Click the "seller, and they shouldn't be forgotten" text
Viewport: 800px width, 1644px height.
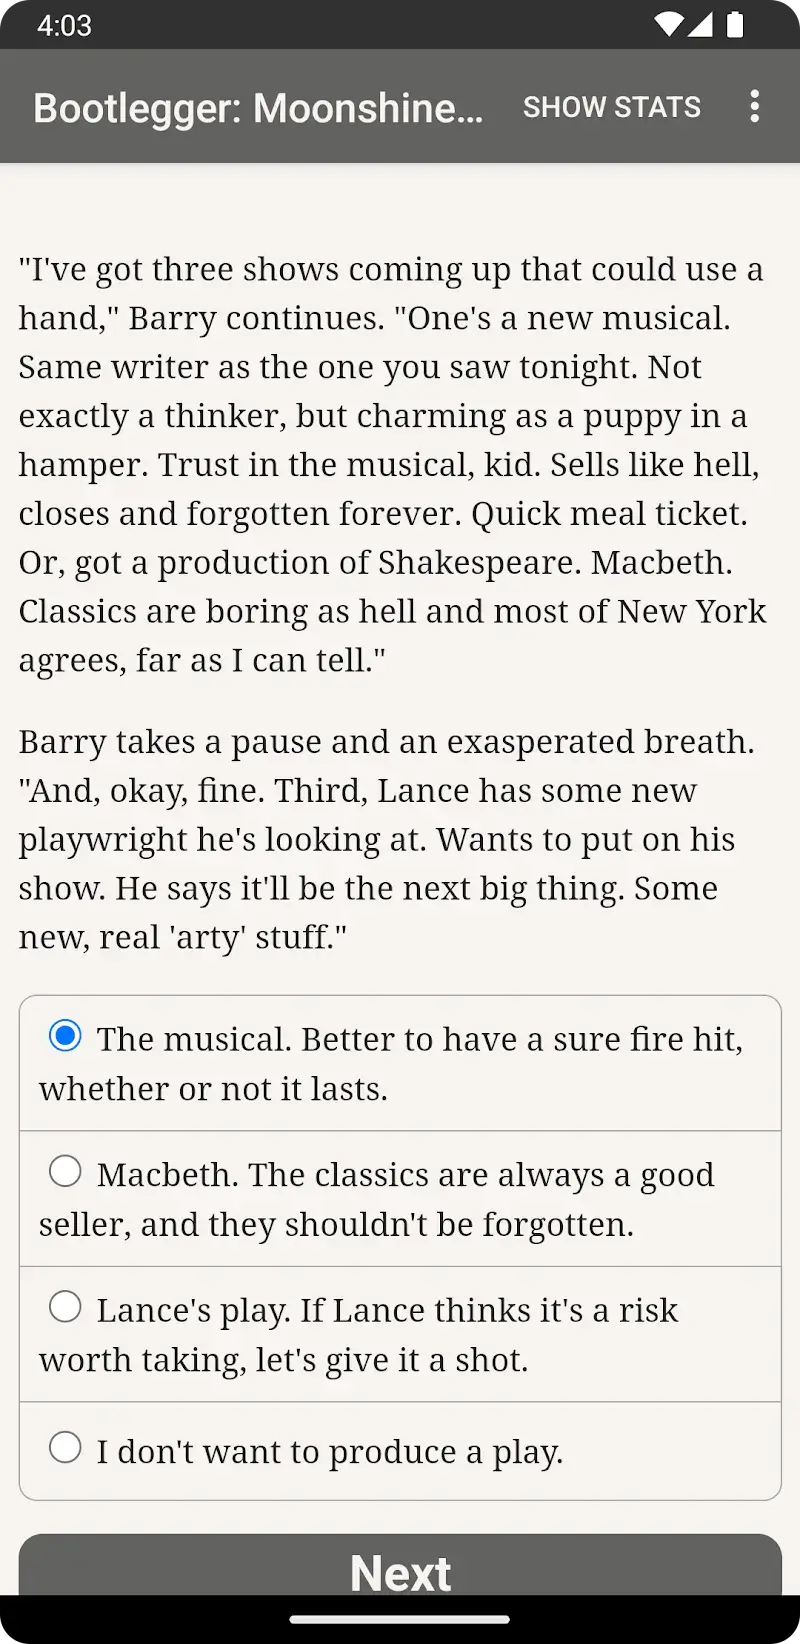336,1224
